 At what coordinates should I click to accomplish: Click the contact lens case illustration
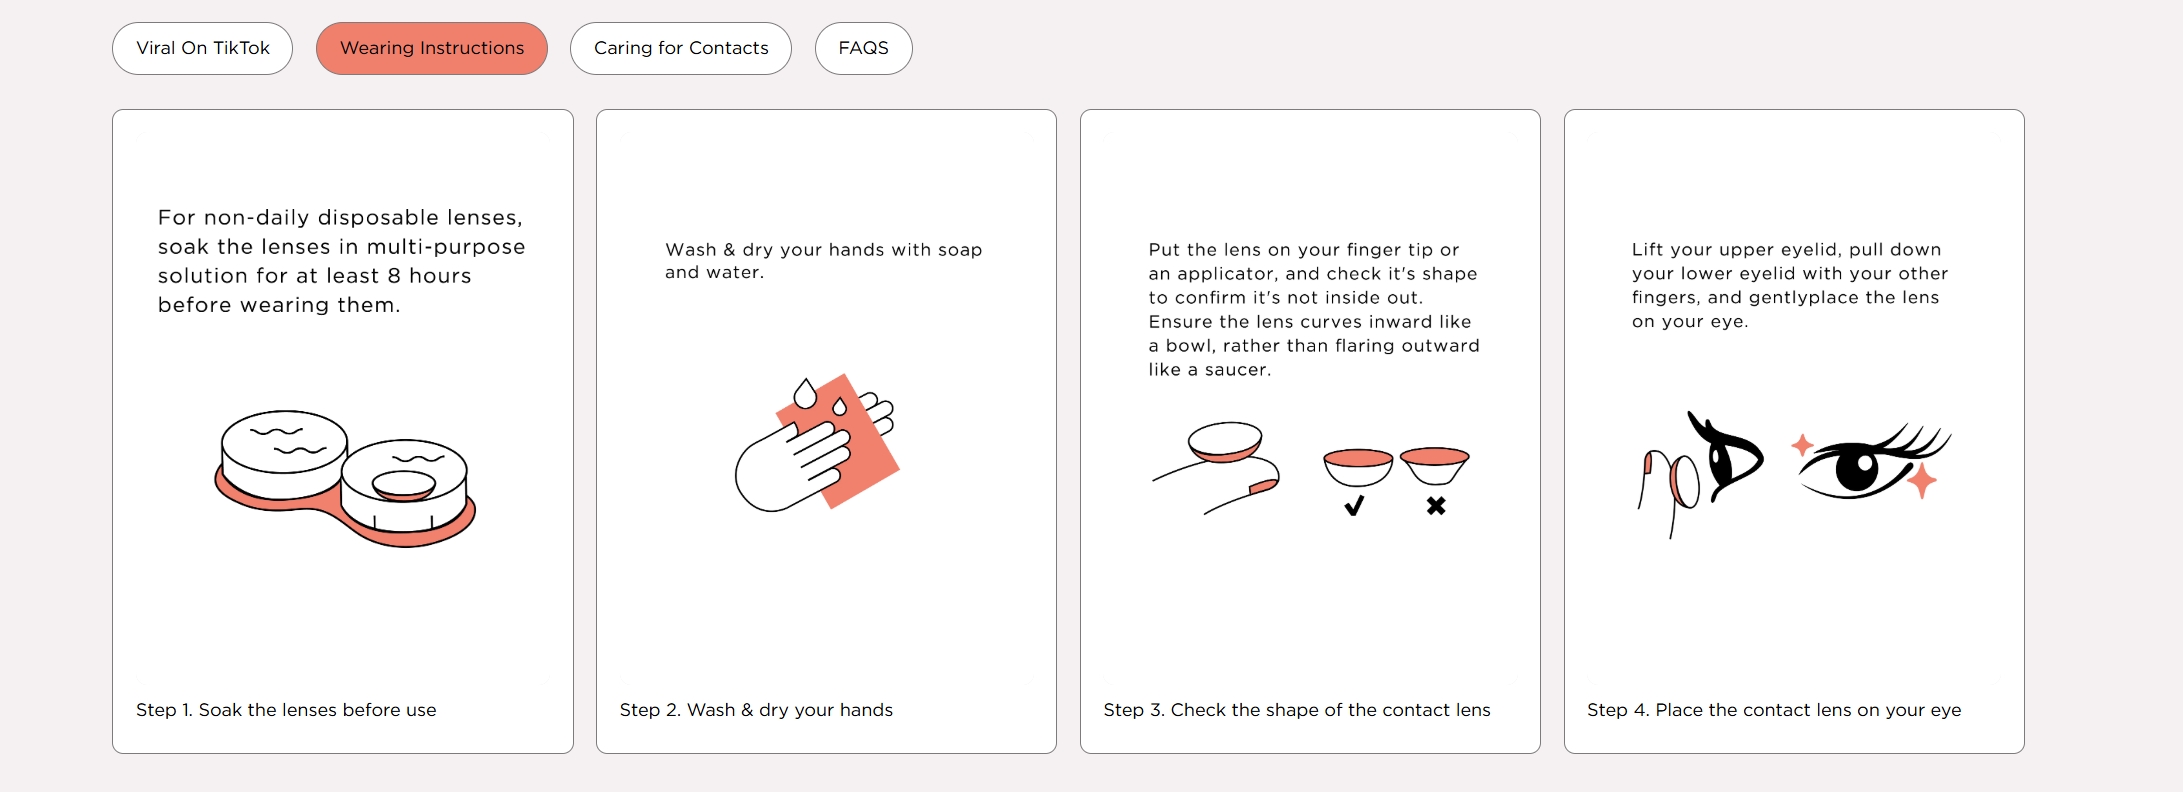pos(344,477)
